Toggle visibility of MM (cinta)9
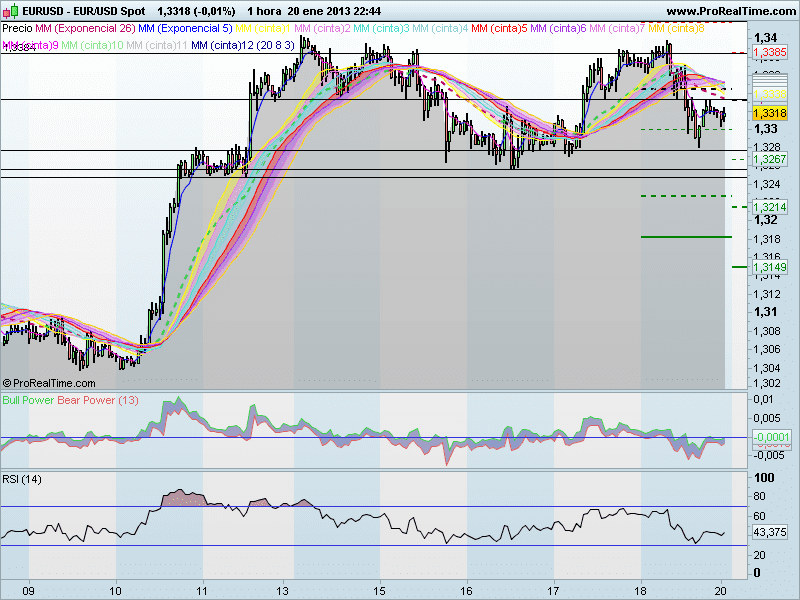This screenshot has width=800, height=600. [30, 46]
